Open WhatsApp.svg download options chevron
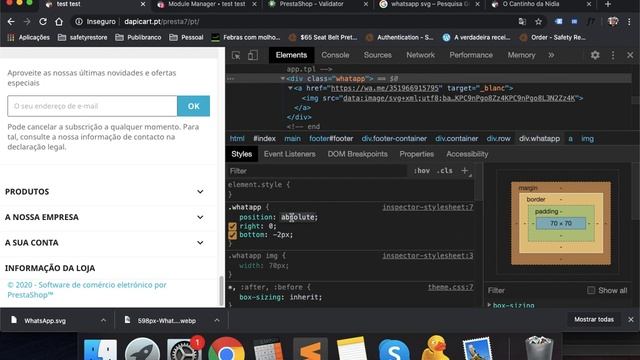The height and width of the screenshot is (360, 640). click(x=103, y=320)
